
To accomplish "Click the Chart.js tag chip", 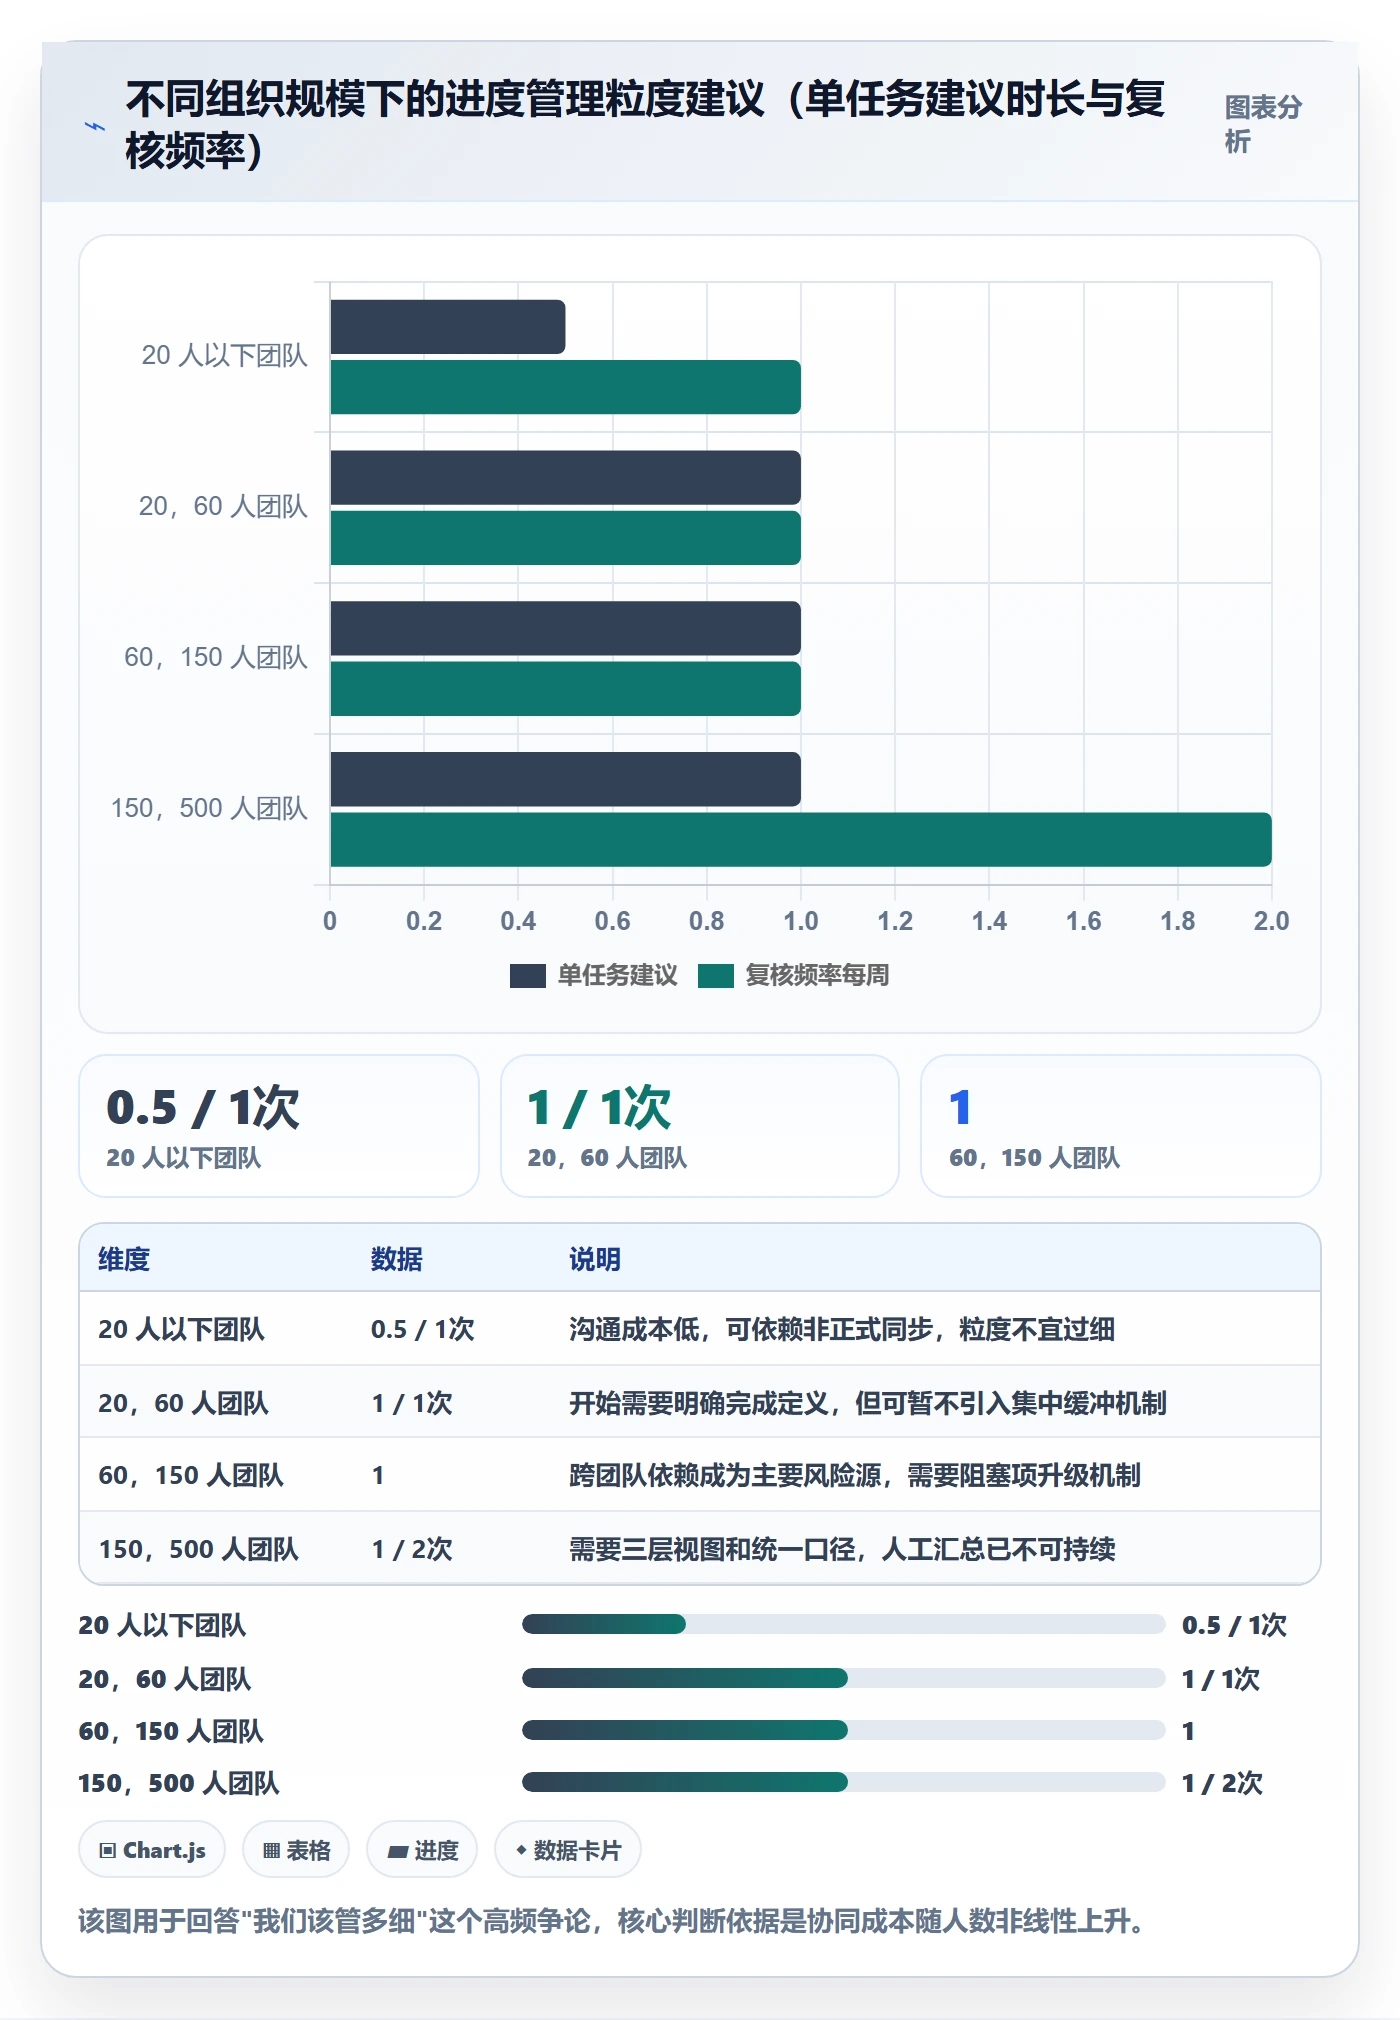I will pyautogui.click(x=152, y=1850).
